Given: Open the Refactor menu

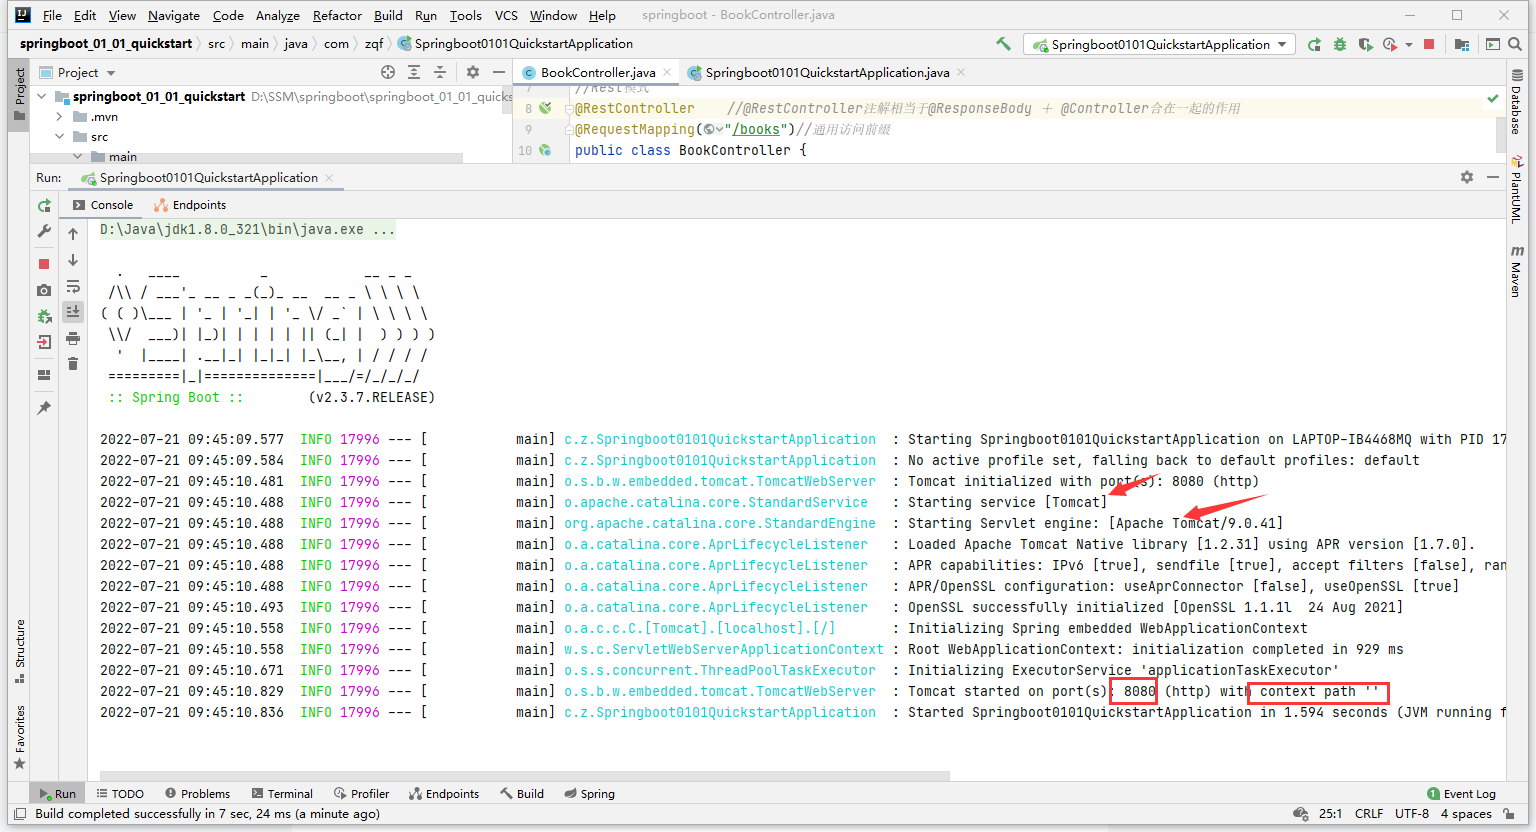Looking at the screenshot, I should pyautogui.click(x=337, y=15).
